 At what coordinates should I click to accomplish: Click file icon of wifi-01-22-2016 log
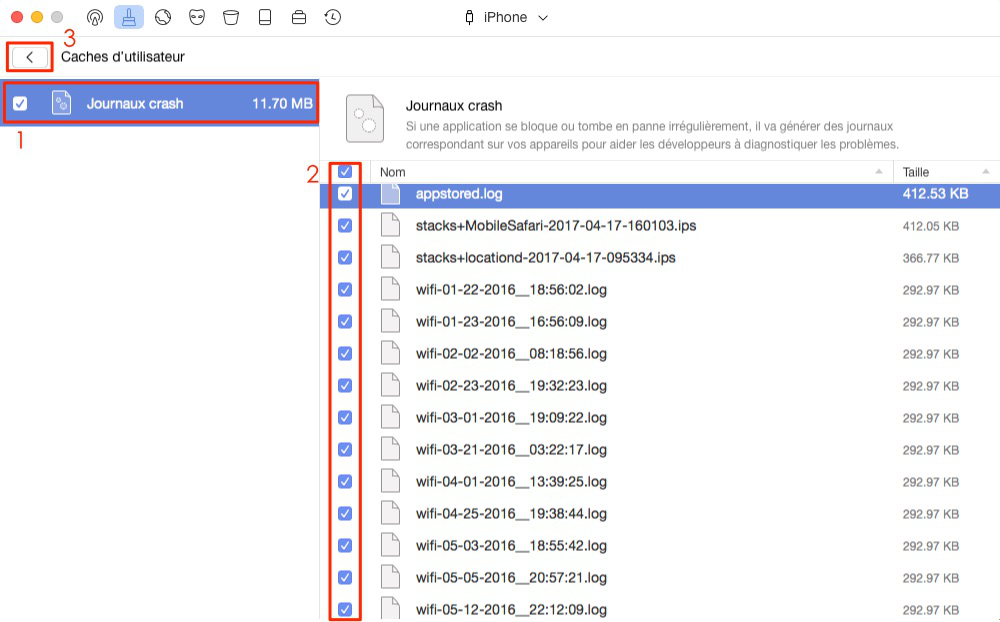click(x=390, y=289)
